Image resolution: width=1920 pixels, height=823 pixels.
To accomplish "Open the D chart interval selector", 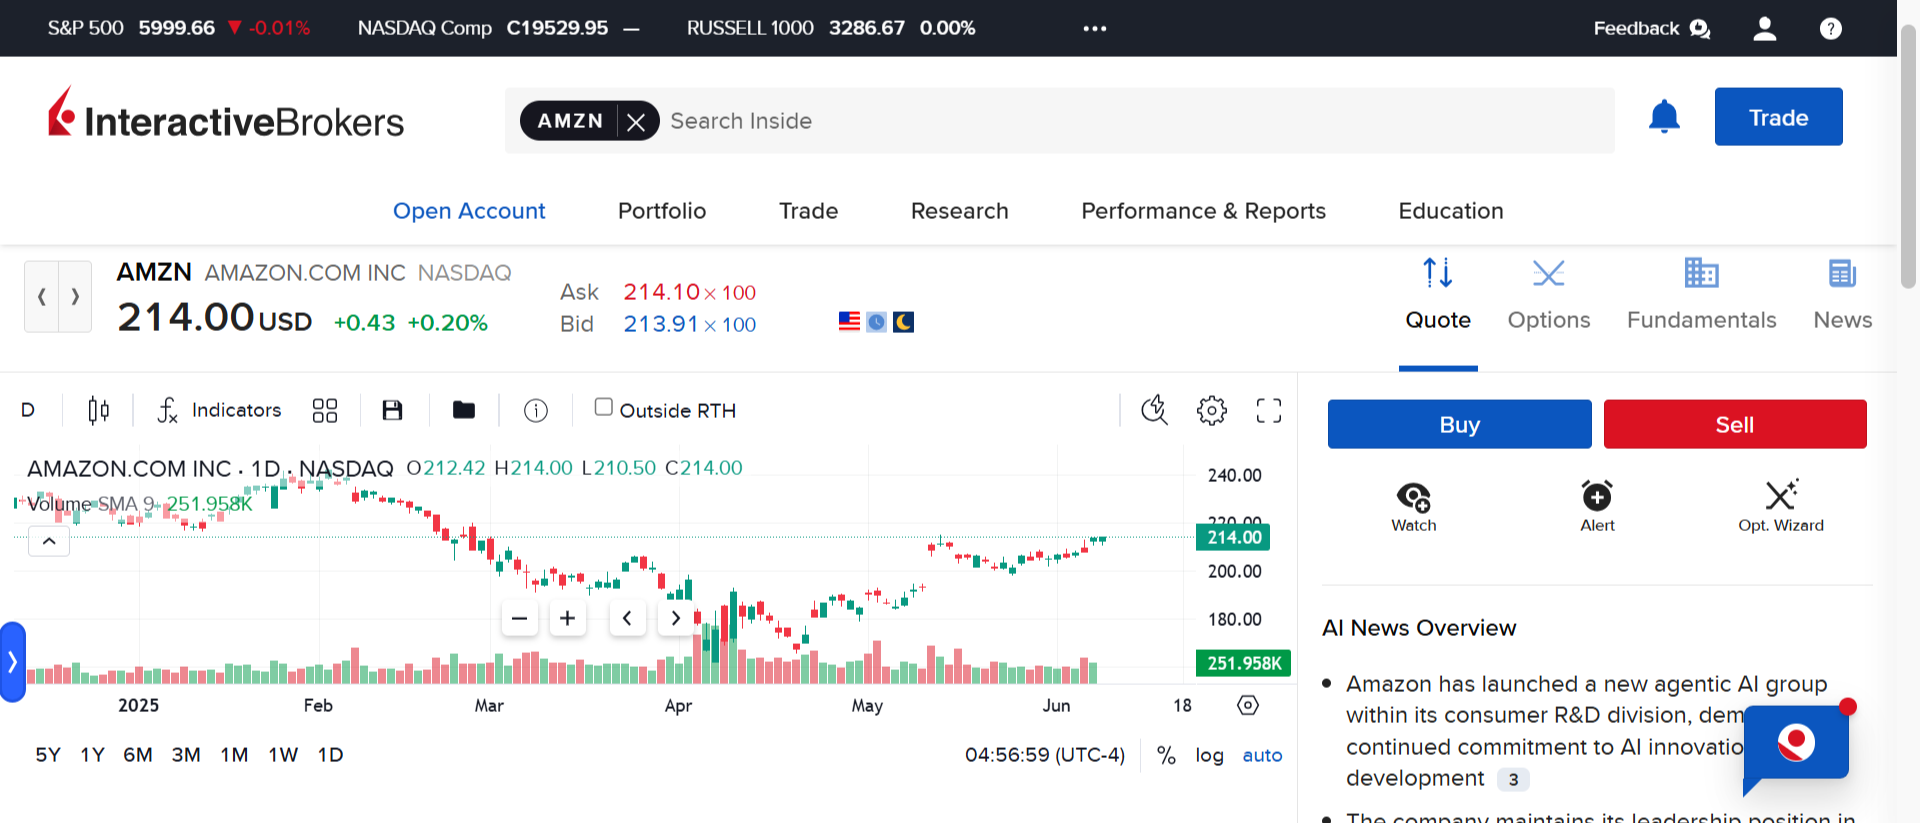I will [28, 410].
